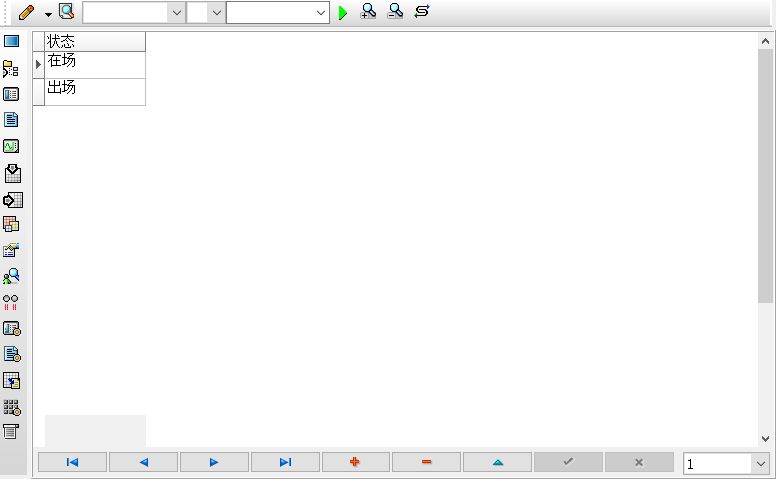Click the checkmark post changes button
The image size is (776, 479).
click(568, 462)
